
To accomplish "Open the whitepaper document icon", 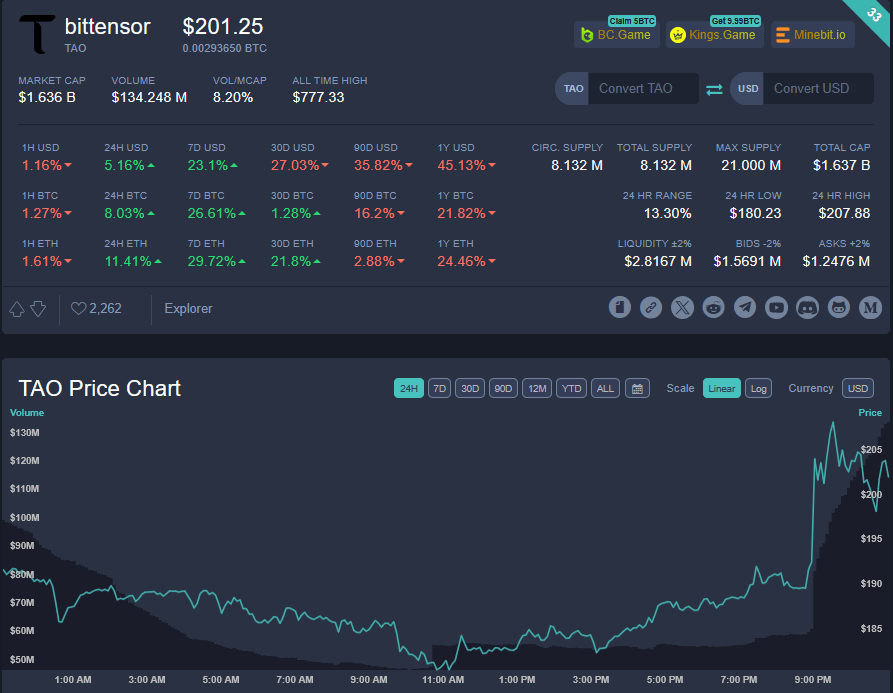I will [x=620, y=308].
